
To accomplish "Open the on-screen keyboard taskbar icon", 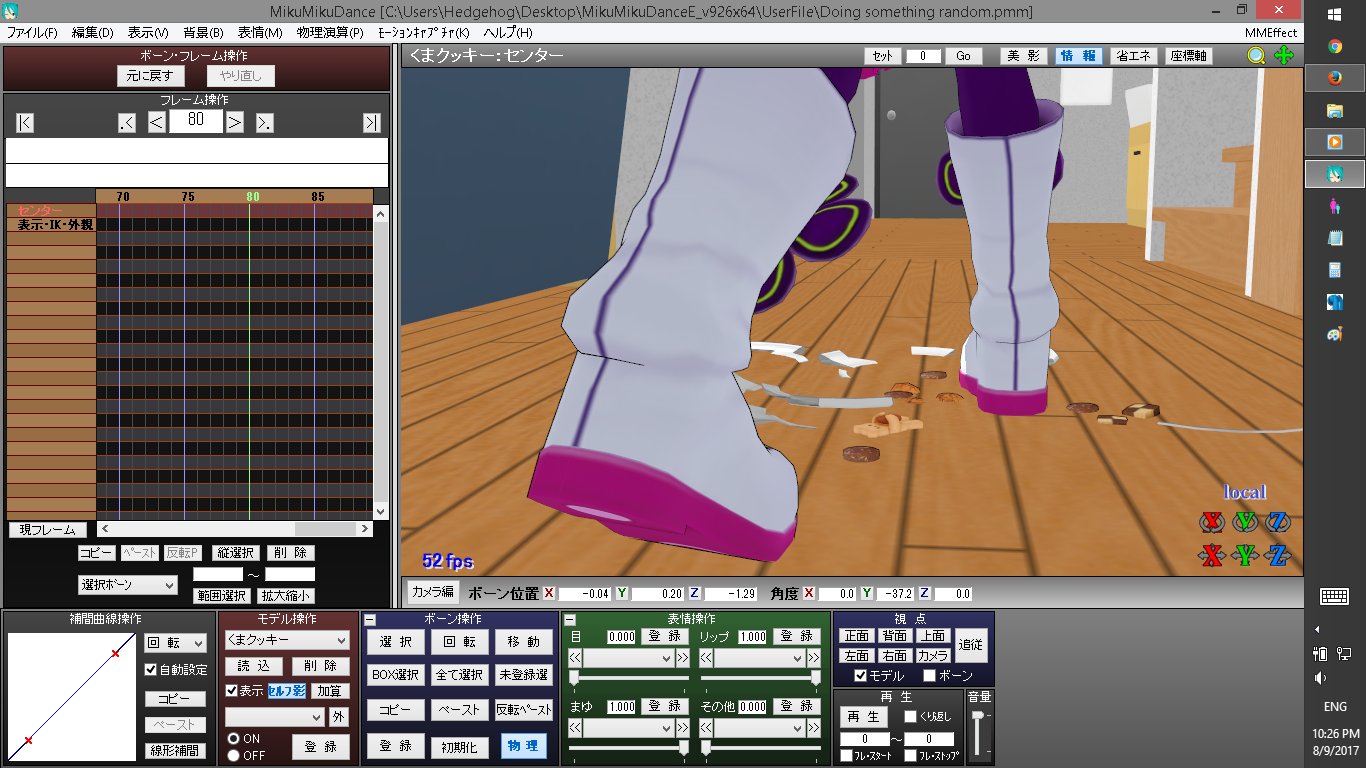I will tap(1334, 596).
